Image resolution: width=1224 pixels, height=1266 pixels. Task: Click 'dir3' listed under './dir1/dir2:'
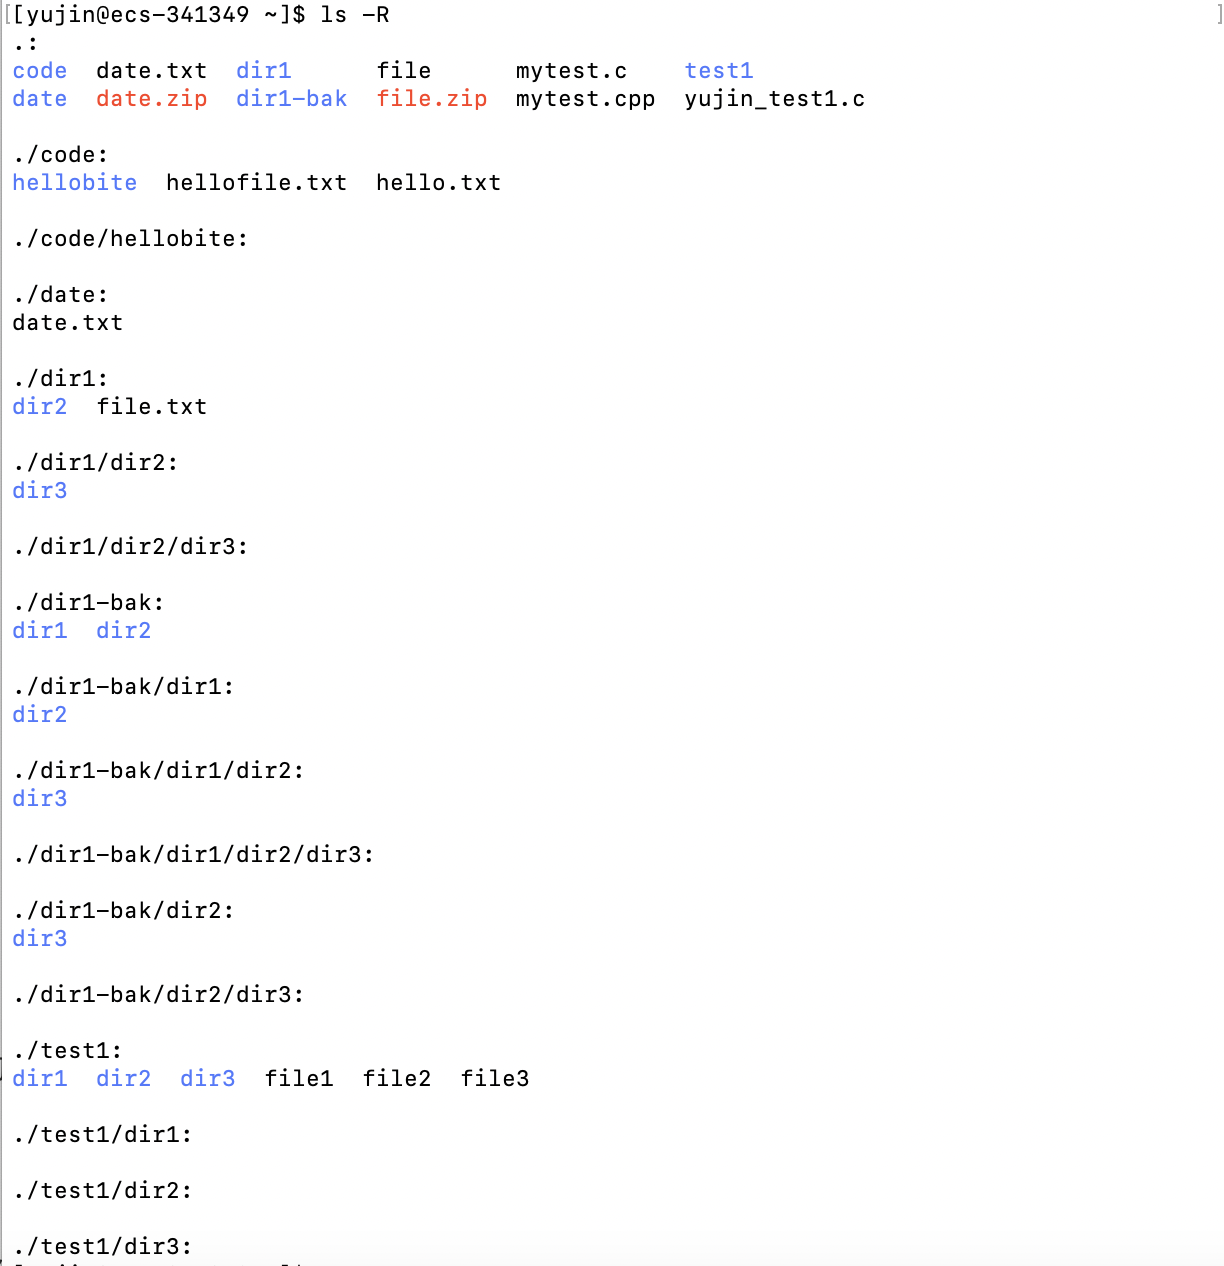(x=40, y=491)
